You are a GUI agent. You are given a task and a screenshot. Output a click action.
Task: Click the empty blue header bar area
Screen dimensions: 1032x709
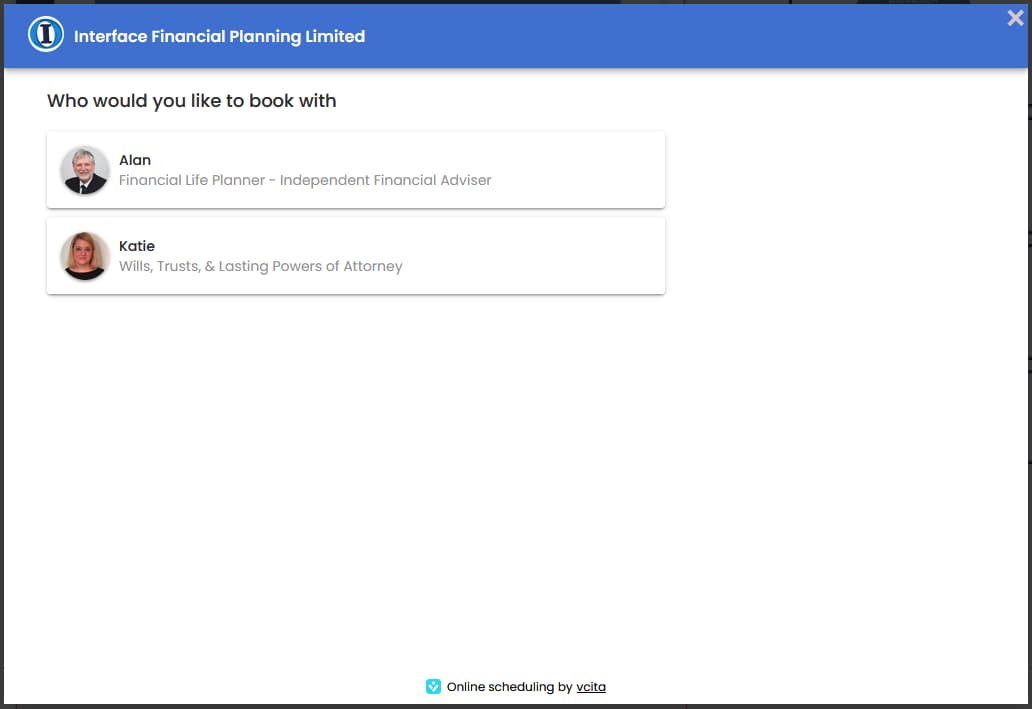click(680, 36)
